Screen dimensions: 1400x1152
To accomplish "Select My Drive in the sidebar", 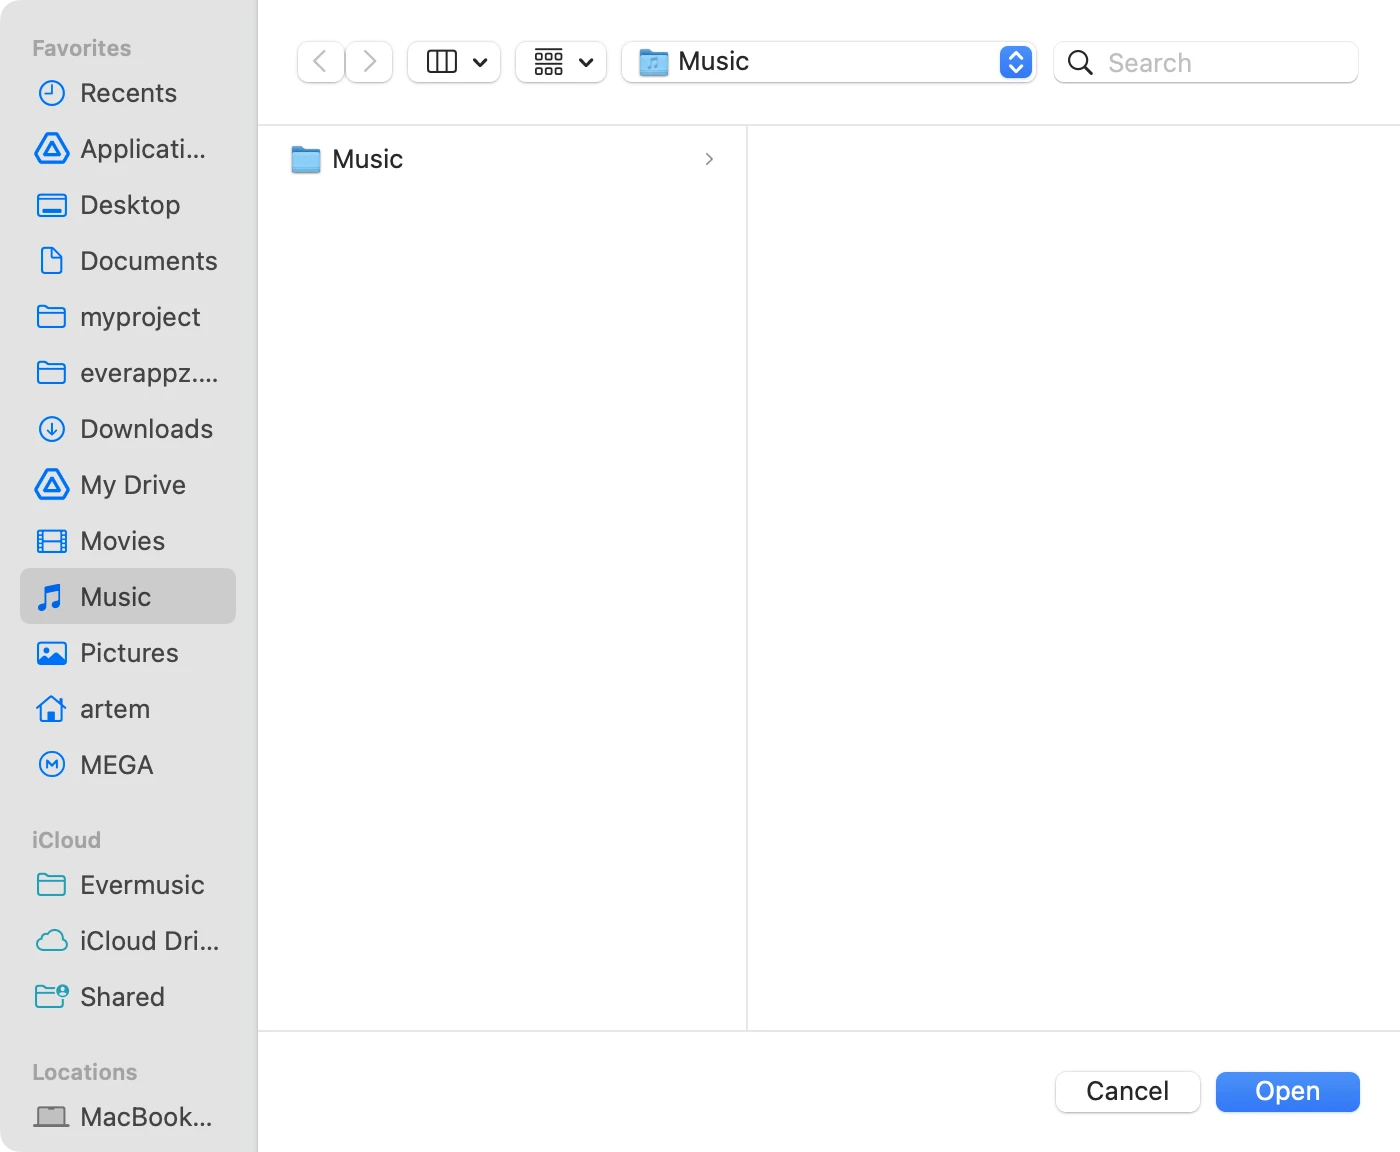I will (132, 485).
